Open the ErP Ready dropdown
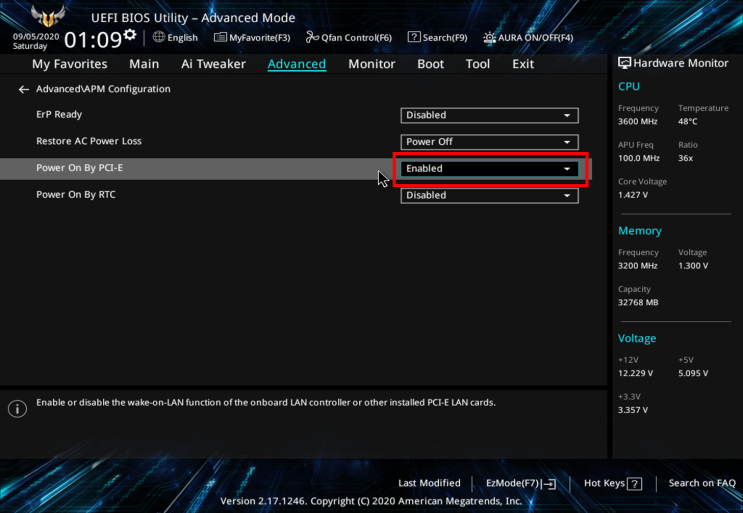 [x=489, y=115]
